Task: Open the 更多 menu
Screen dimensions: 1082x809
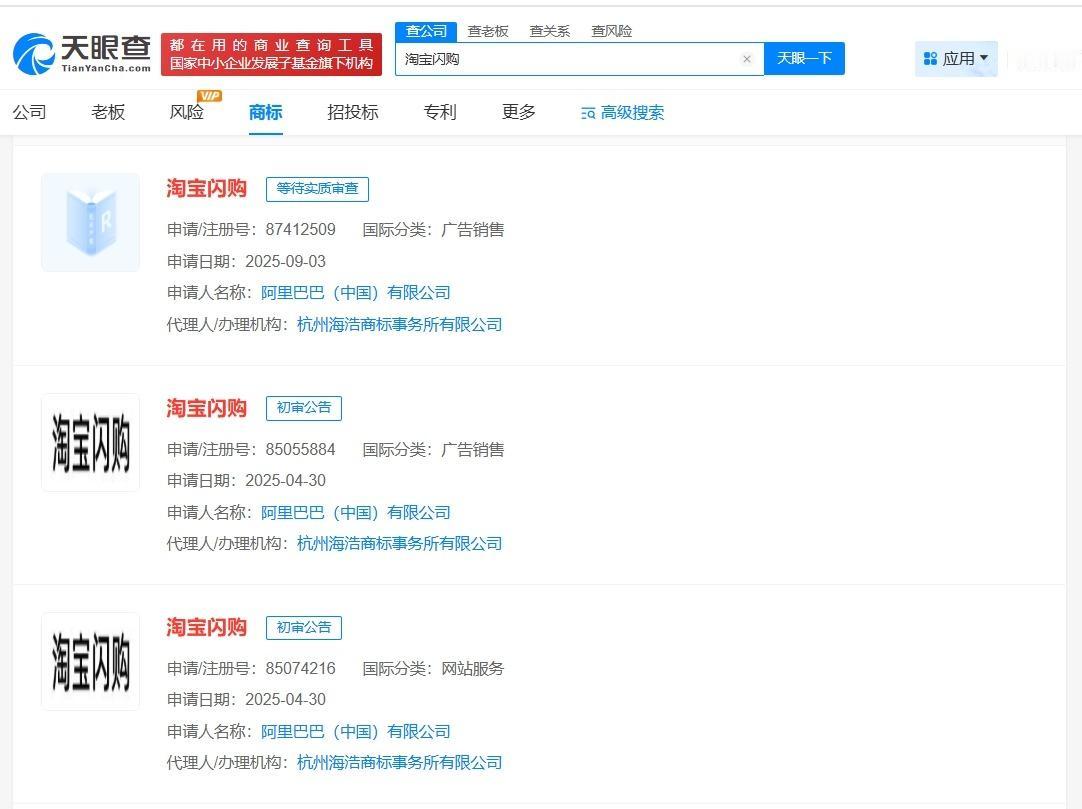Action: tap(517, 113)
